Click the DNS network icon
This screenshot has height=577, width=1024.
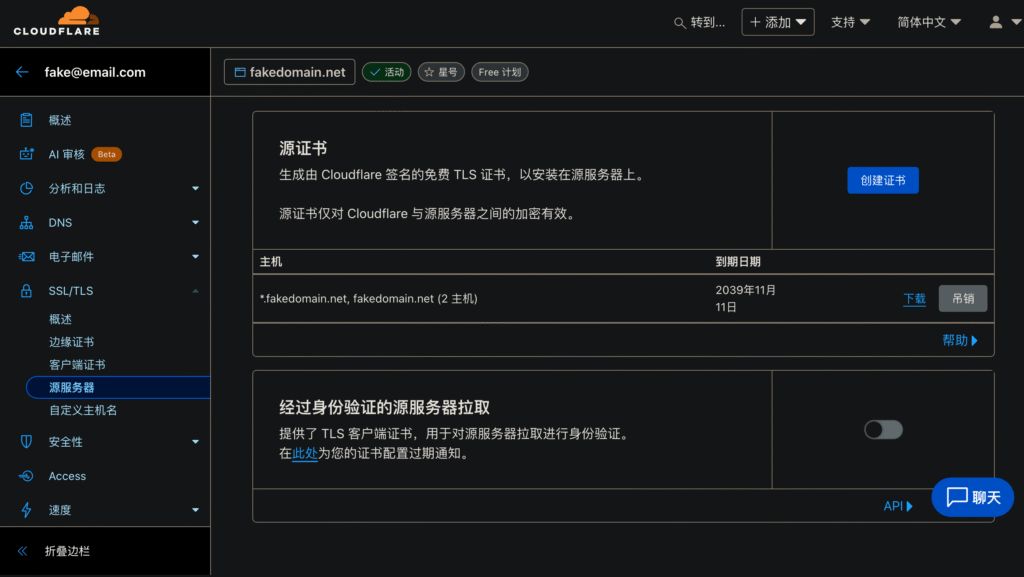(27, 222)
